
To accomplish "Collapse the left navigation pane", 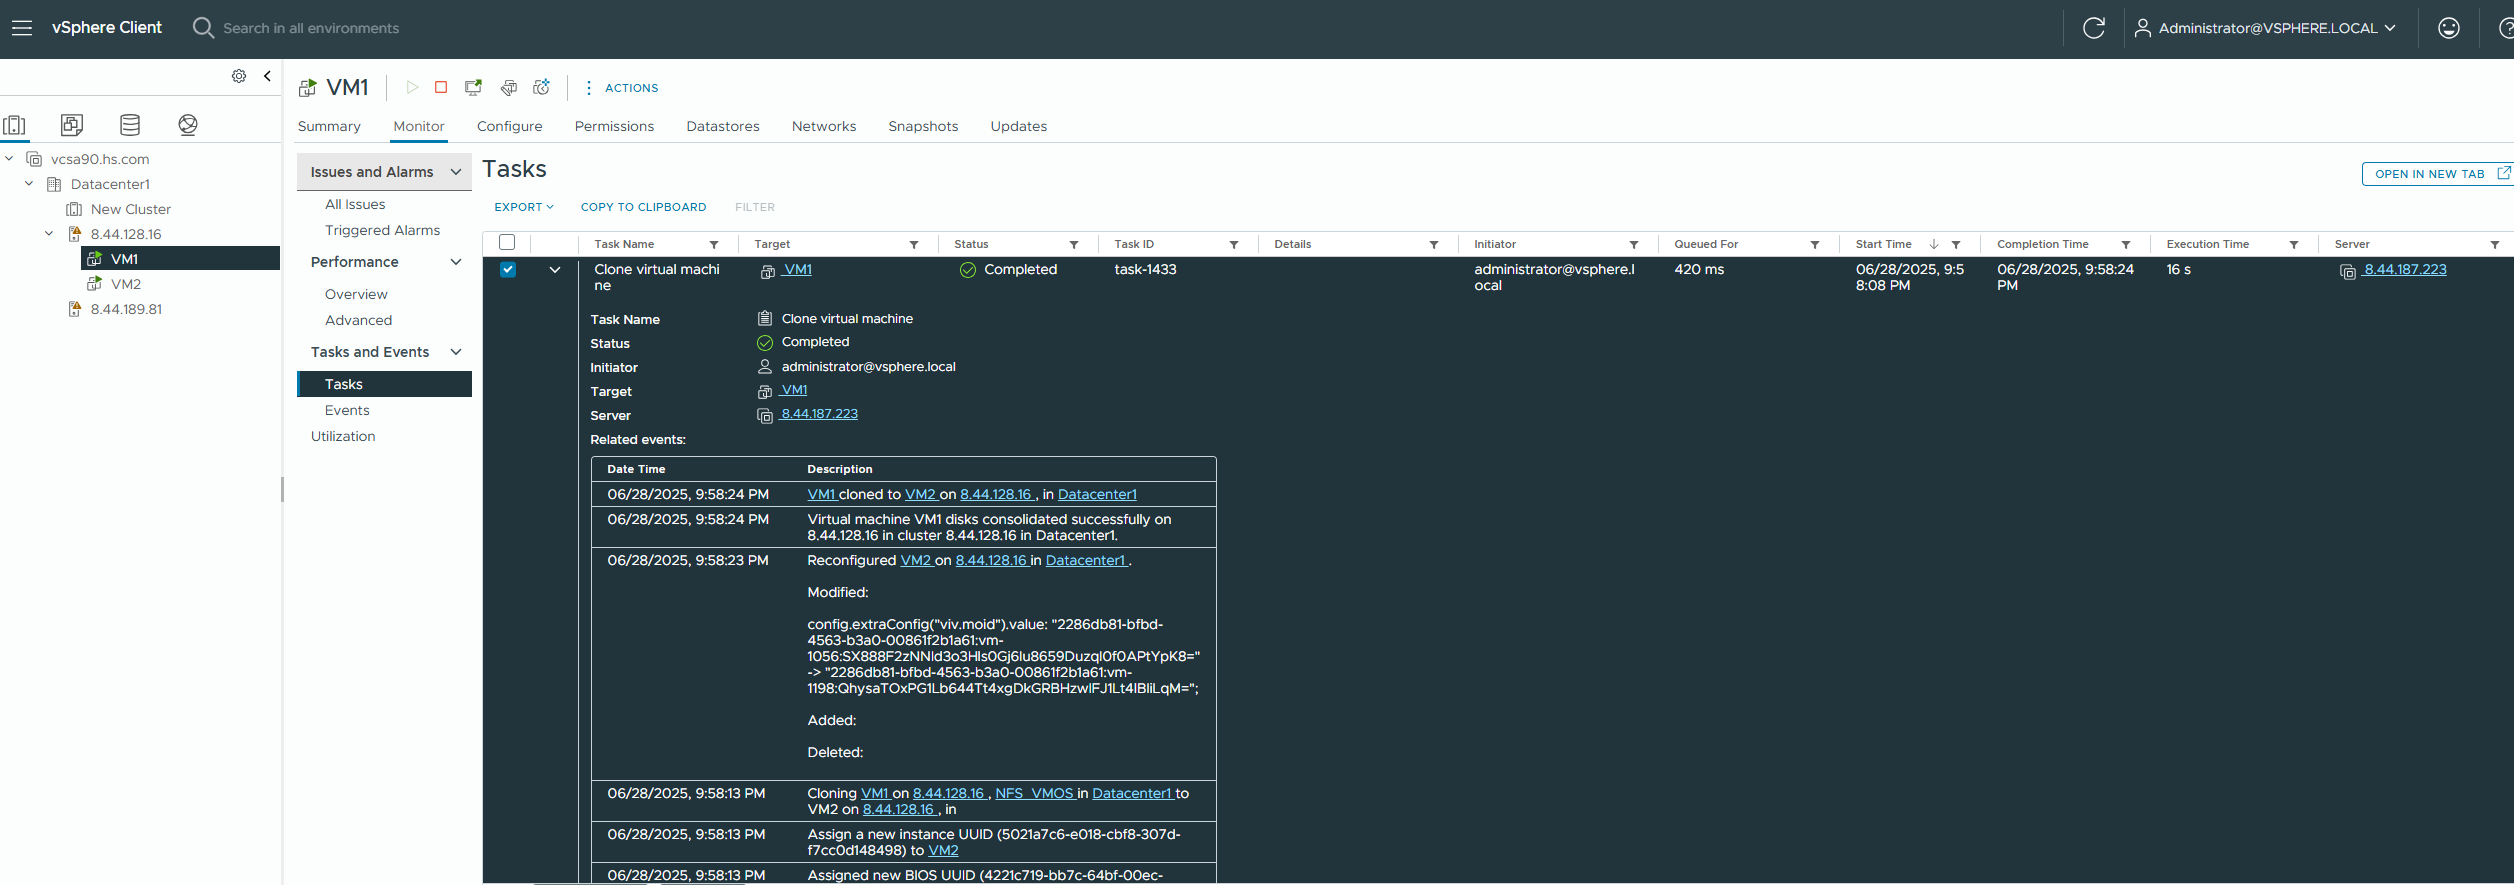I will [267, 76].
